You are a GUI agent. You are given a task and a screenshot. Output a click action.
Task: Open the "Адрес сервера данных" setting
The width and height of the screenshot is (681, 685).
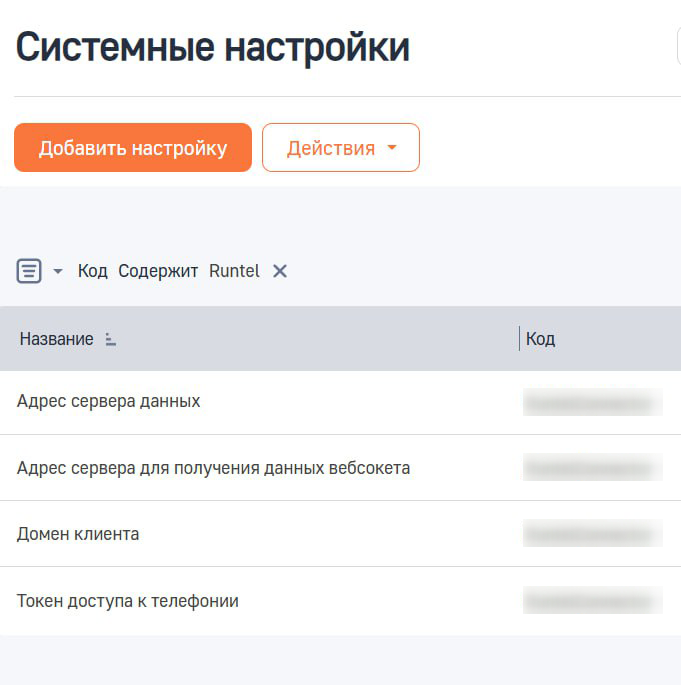tap(109, 401)
